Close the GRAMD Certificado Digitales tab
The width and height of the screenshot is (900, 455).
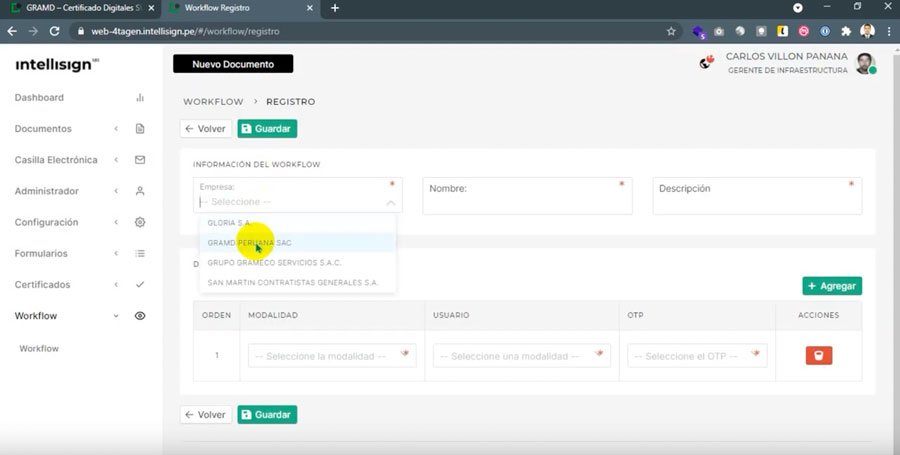(x=151, y=8)
